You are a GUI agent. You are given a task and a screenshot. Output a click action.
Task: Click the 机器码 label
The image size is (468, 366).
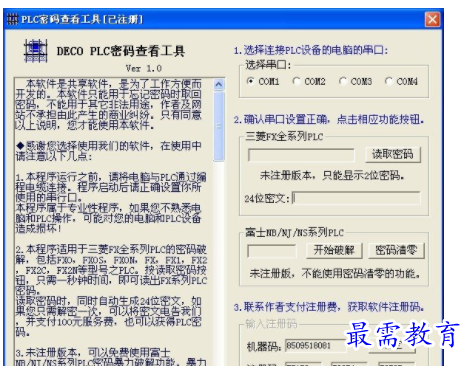[264, 346]
